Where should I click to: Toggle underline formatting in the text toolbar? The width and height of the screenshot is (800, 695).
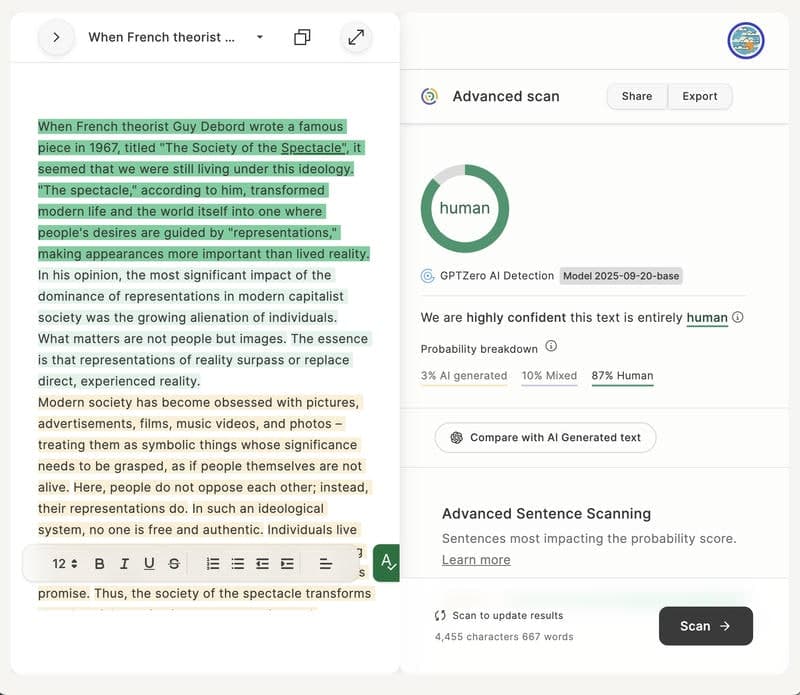pos(149,564)
